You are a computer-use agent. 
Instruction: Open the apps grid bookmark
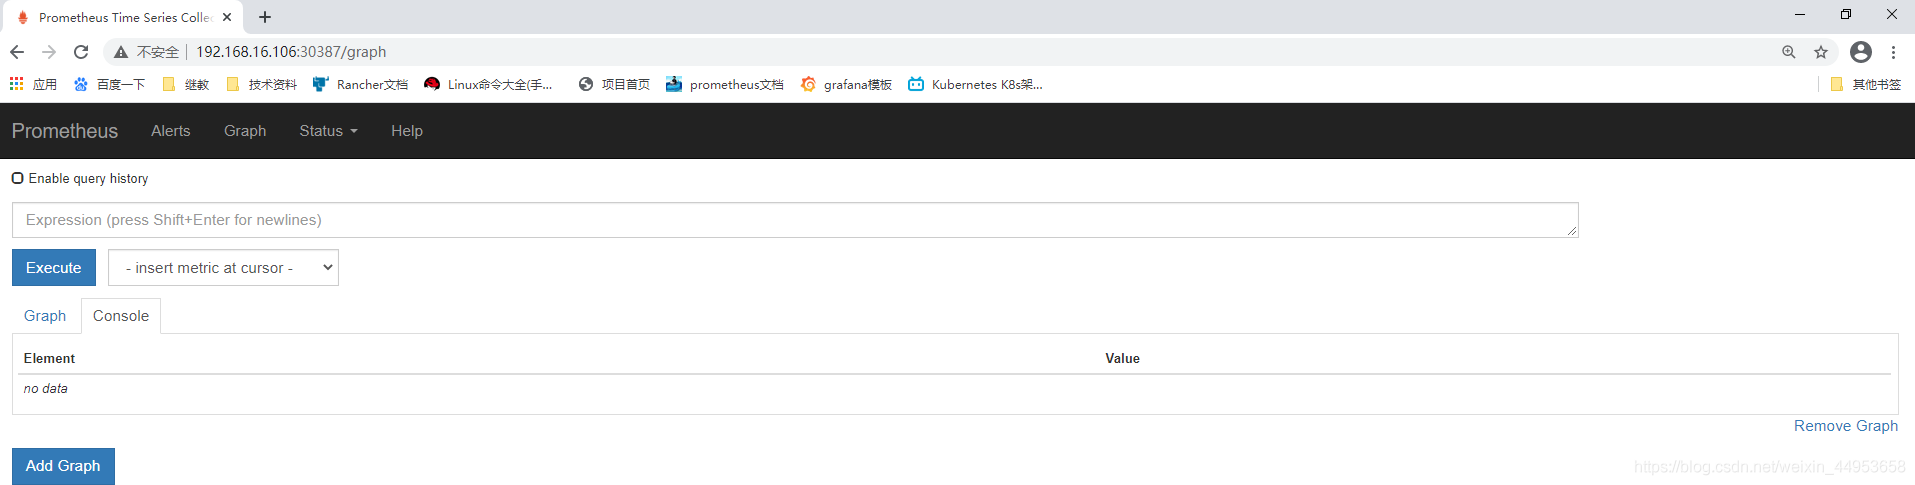point(33,84)
